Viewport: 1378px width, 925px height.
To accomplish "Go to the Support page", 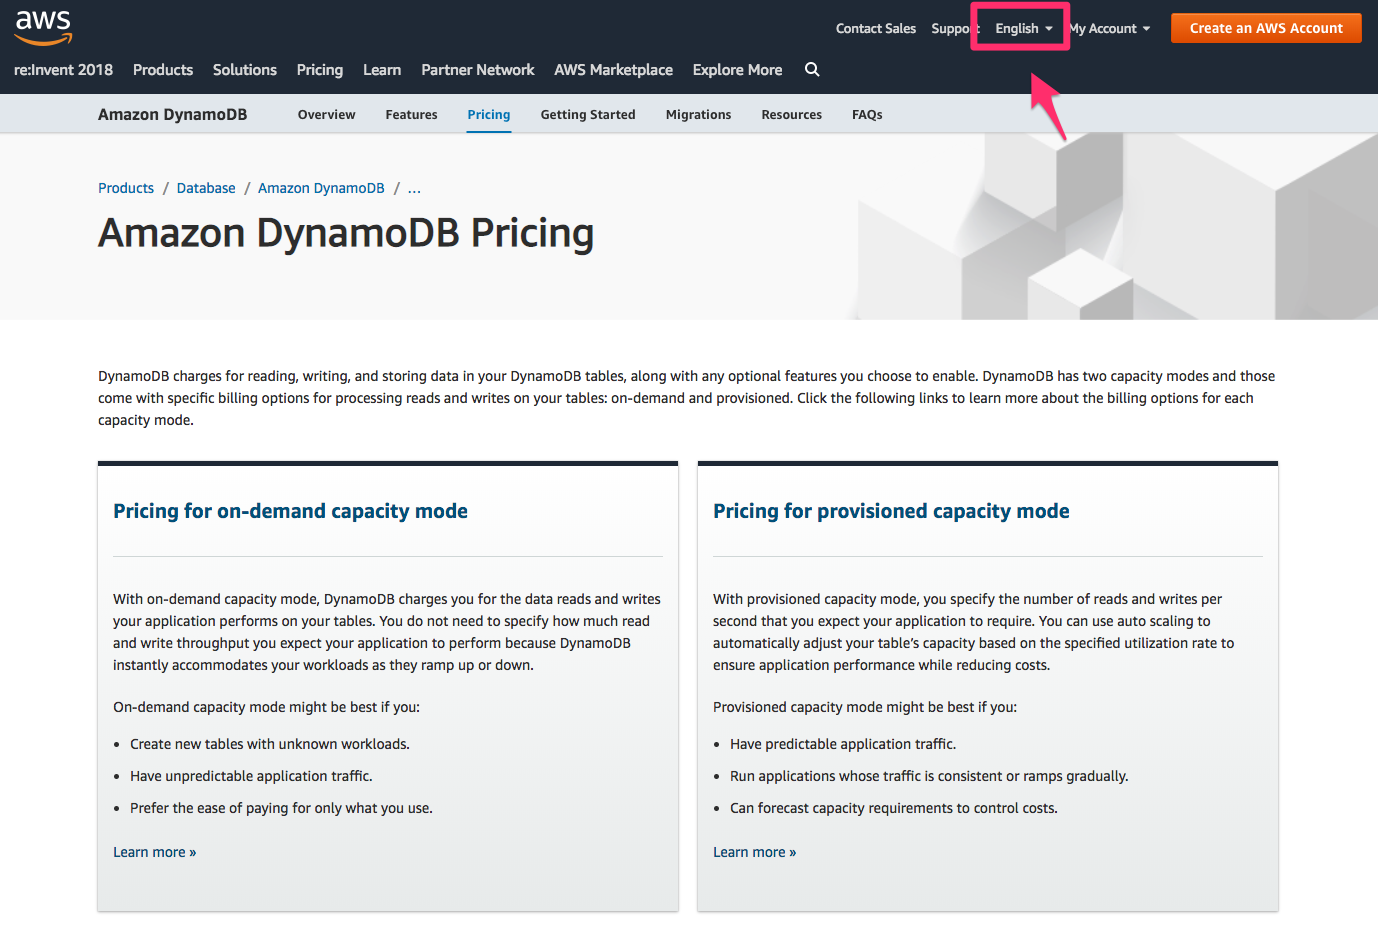I will tap(952, 28).
